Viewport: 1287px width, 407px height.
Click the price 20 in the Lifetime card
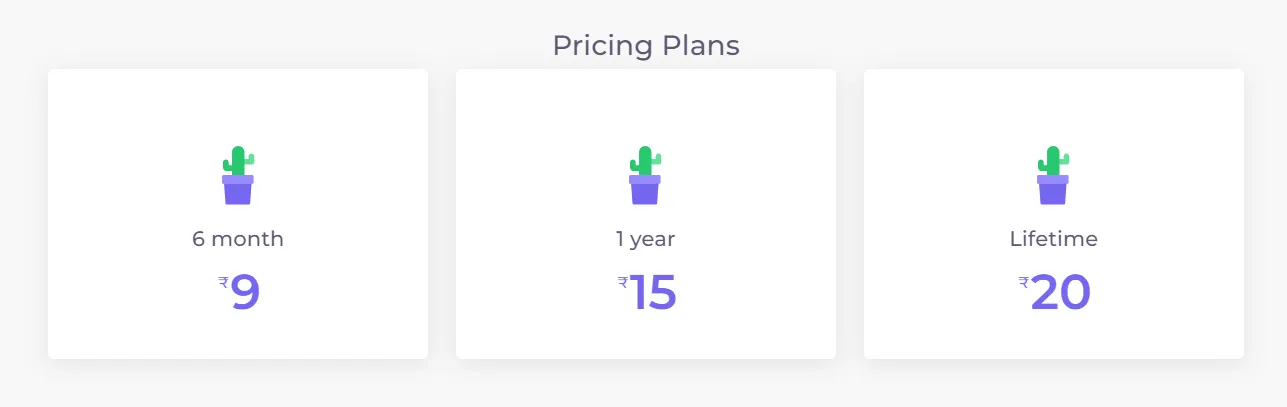tap(1061, 293)
